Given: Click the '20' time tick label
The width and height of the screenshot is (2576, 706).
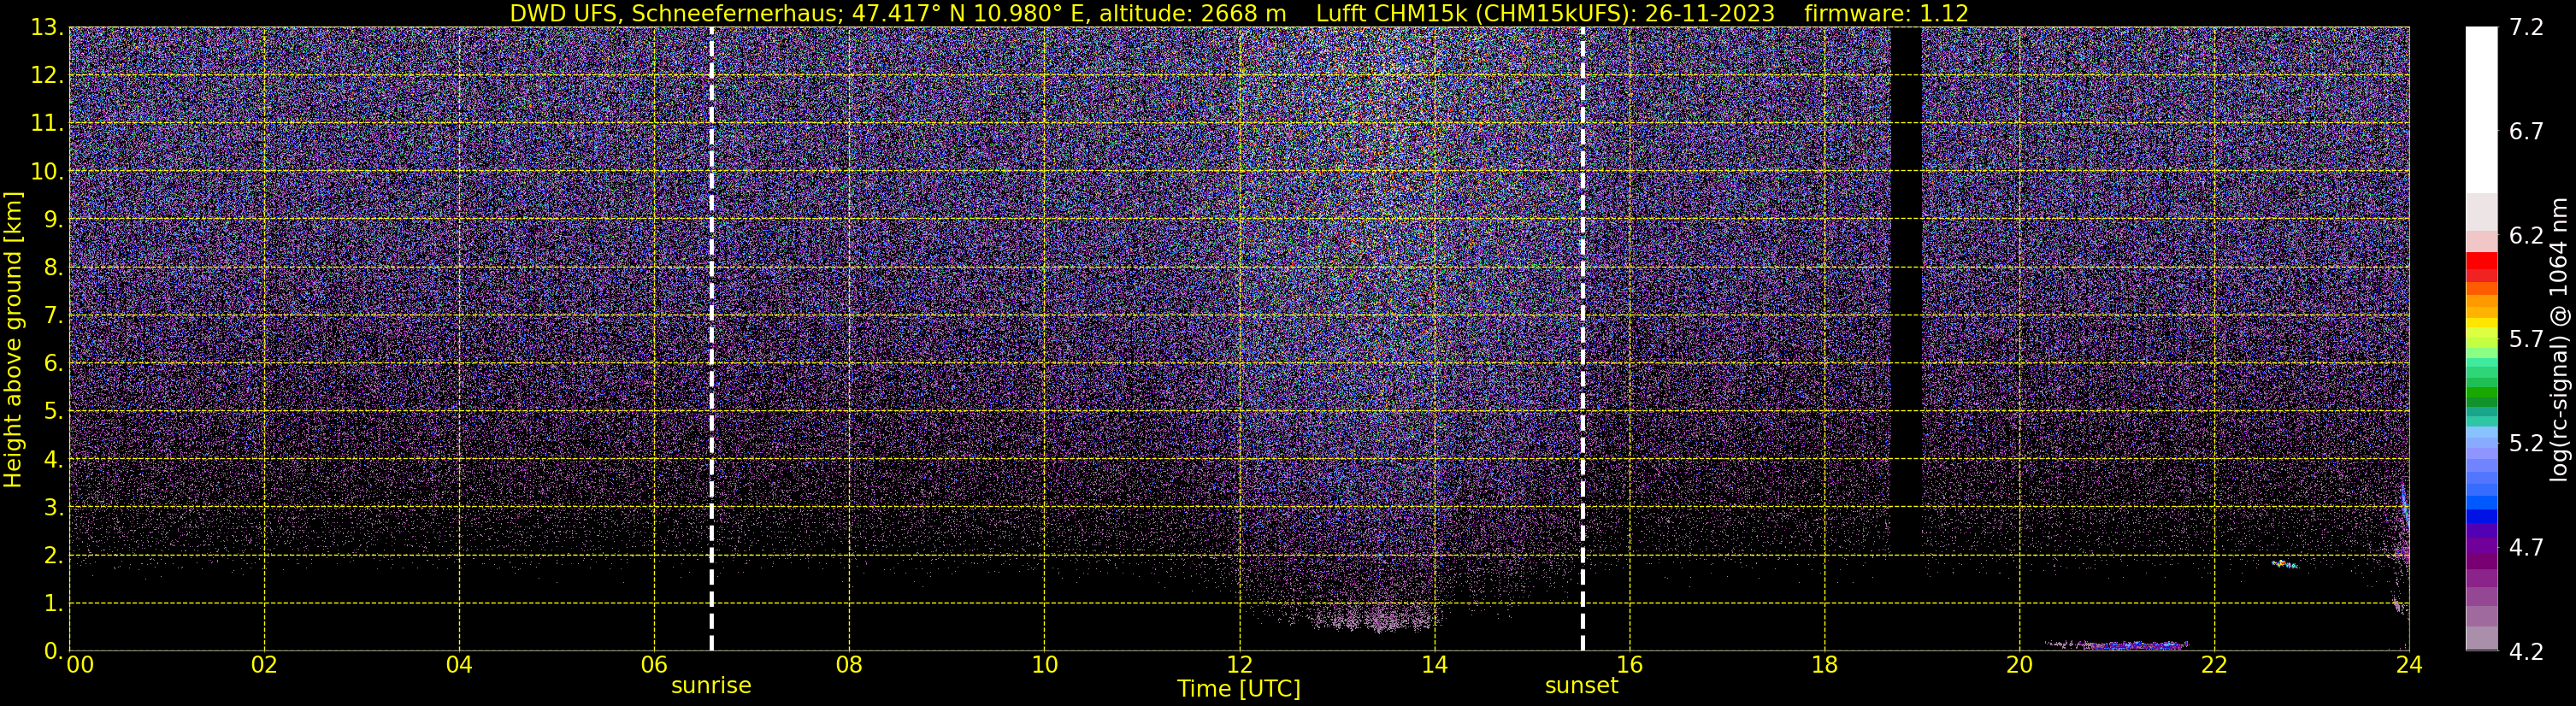Looking at the screenshot, I should point(2019,665).
